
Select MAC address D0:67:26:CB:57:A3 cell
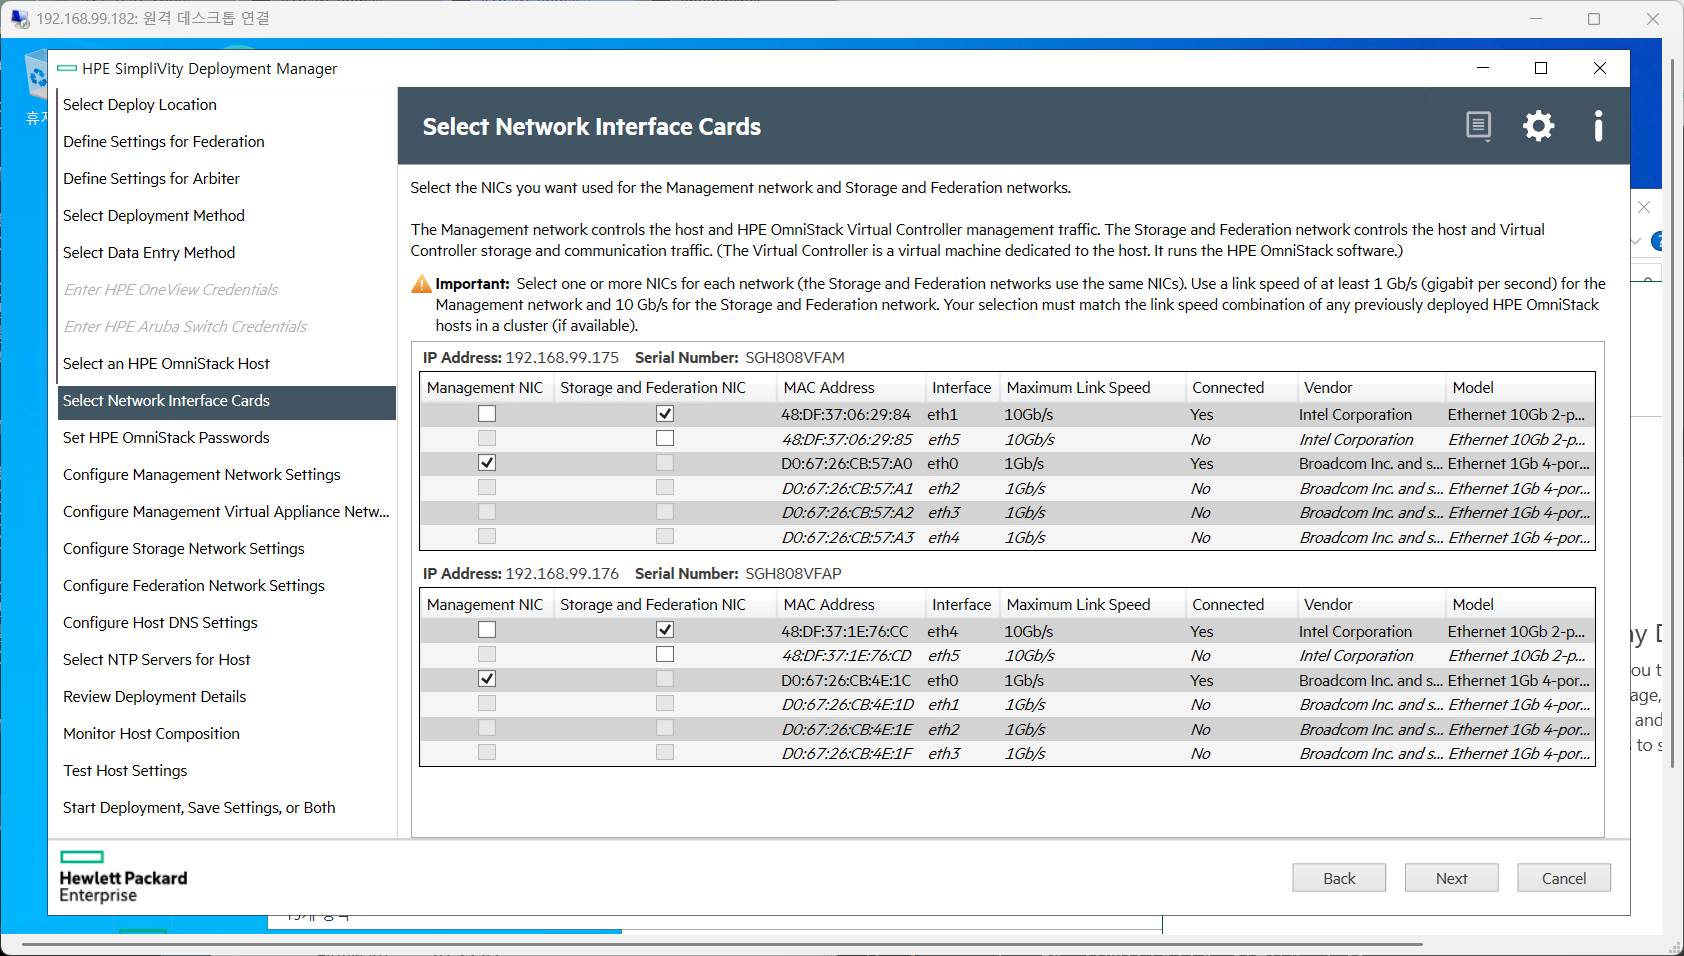pos(848,538)
